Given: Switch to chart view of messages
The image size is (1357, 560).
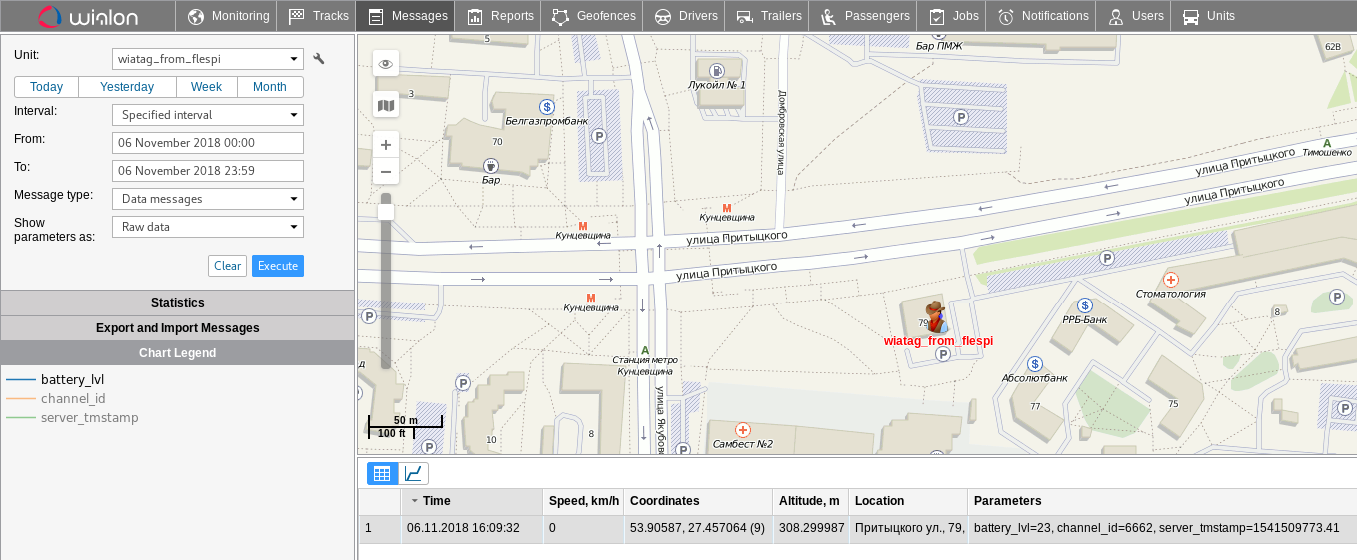Looking at the screenshot, I should 414,473.
